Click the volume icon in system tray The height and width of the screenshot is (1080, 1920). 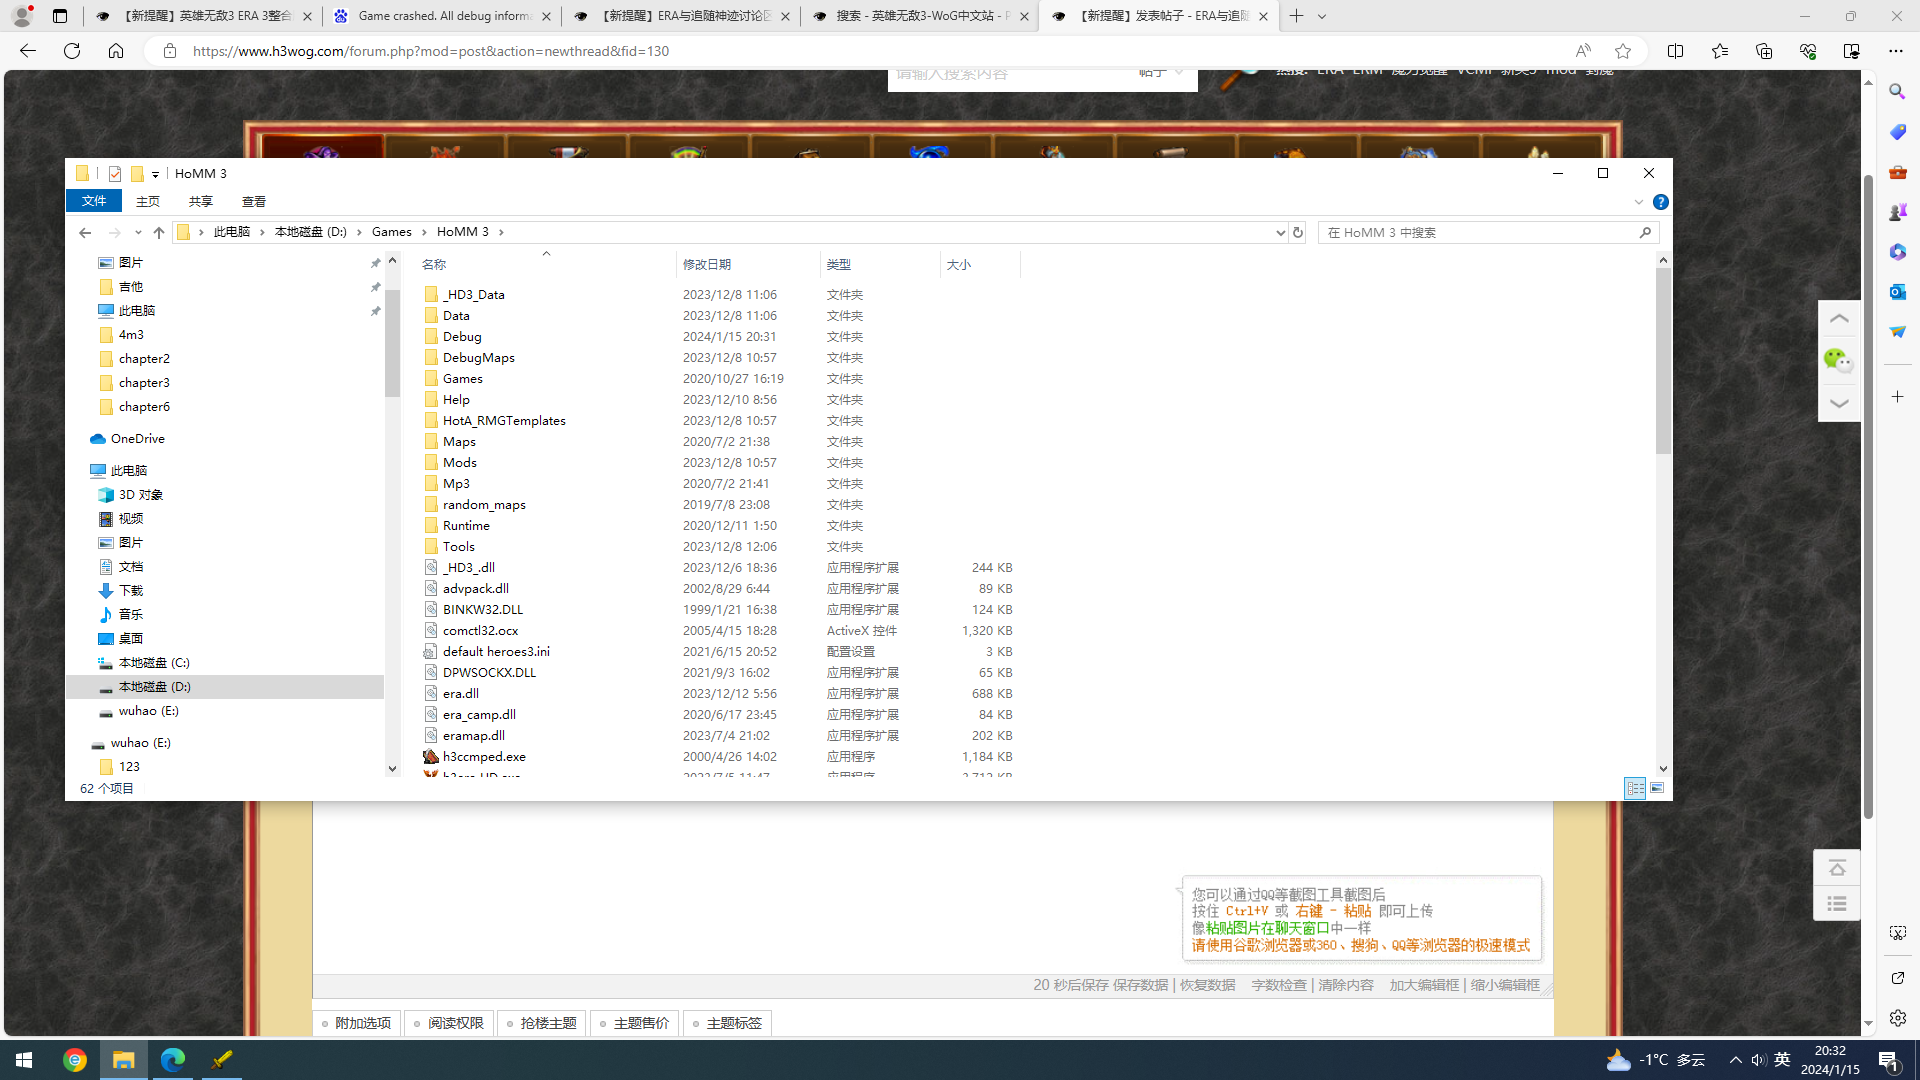pos(1759,1060)
